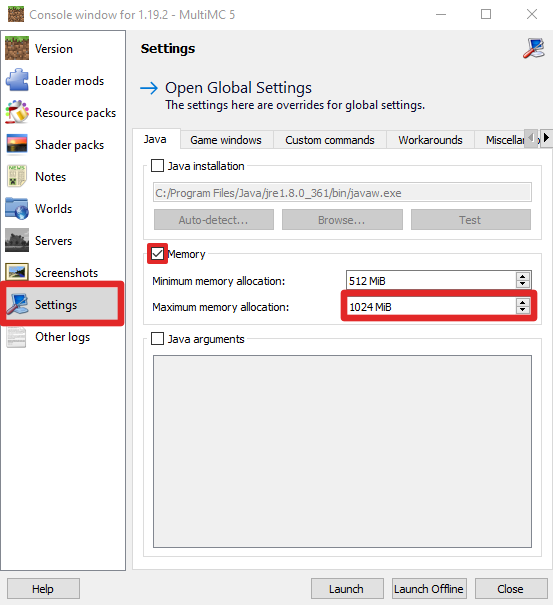Enable the Java arguments checkbox

pos(157,338)
